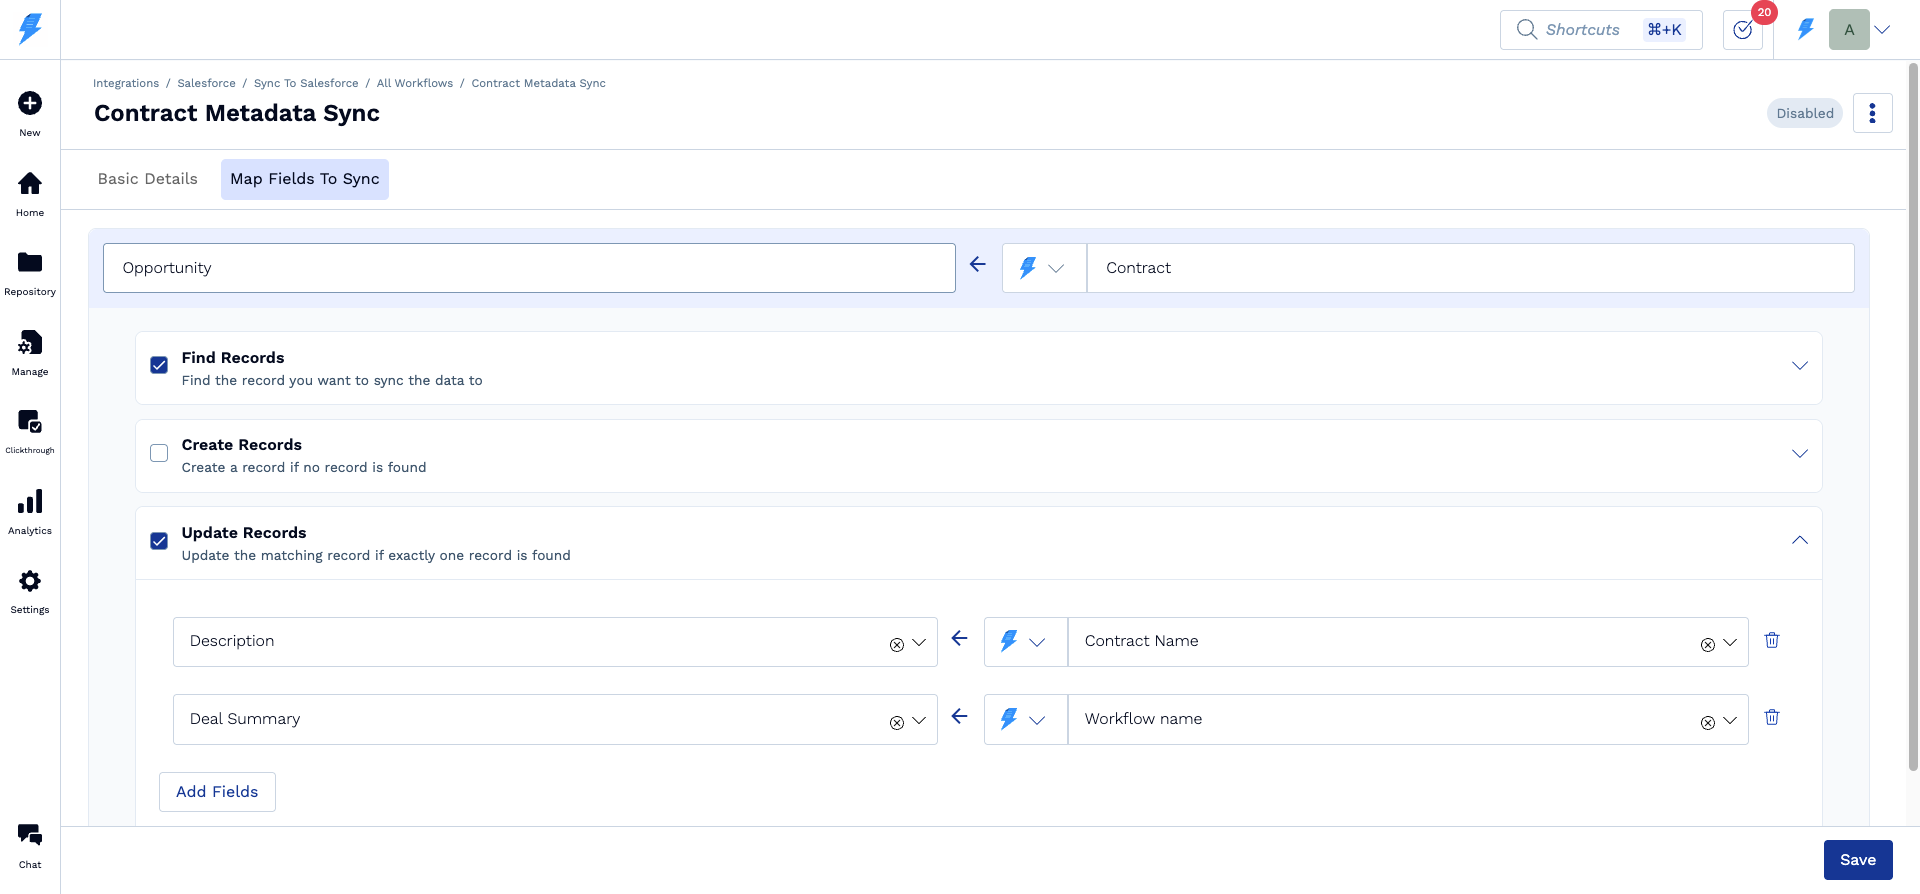Open the tasks checkmark notification icon
This screenshot has width=1920, height=894.
(x=1742, y=30)
